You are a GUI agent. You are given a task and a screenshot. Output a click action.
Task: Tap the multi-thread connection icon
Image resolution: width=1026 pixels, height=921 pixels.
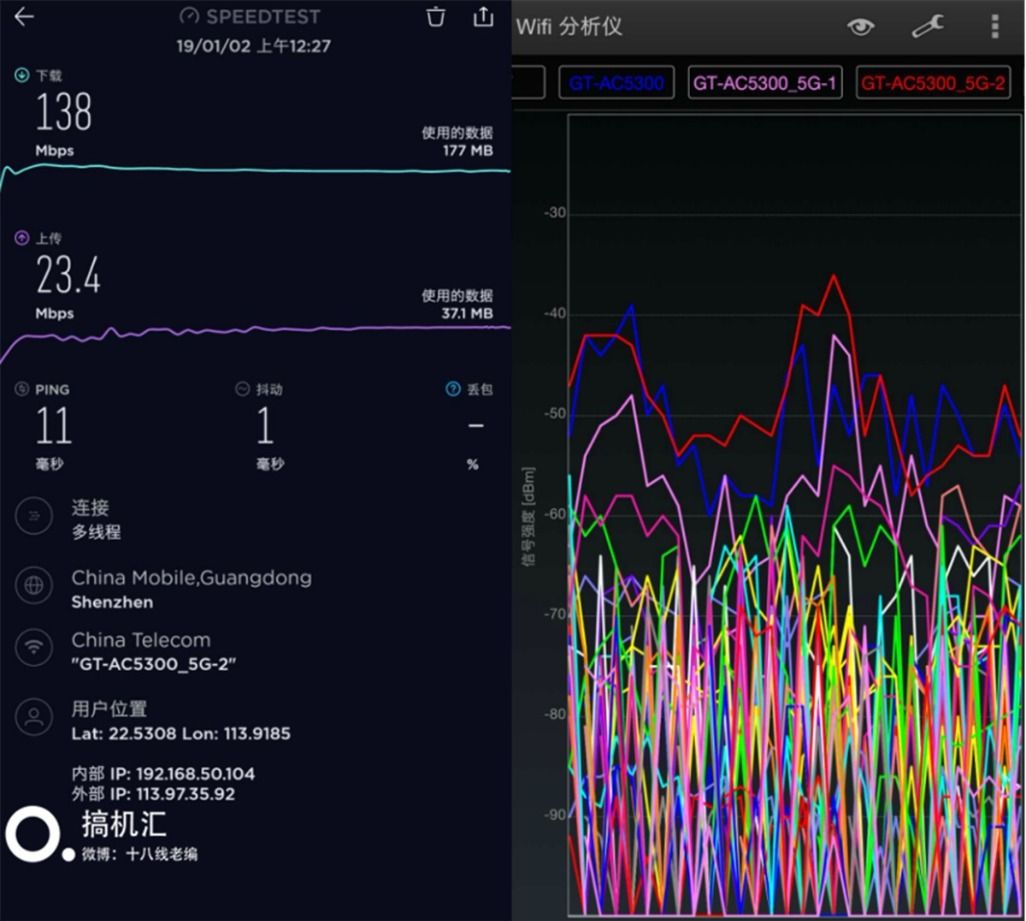33,516
